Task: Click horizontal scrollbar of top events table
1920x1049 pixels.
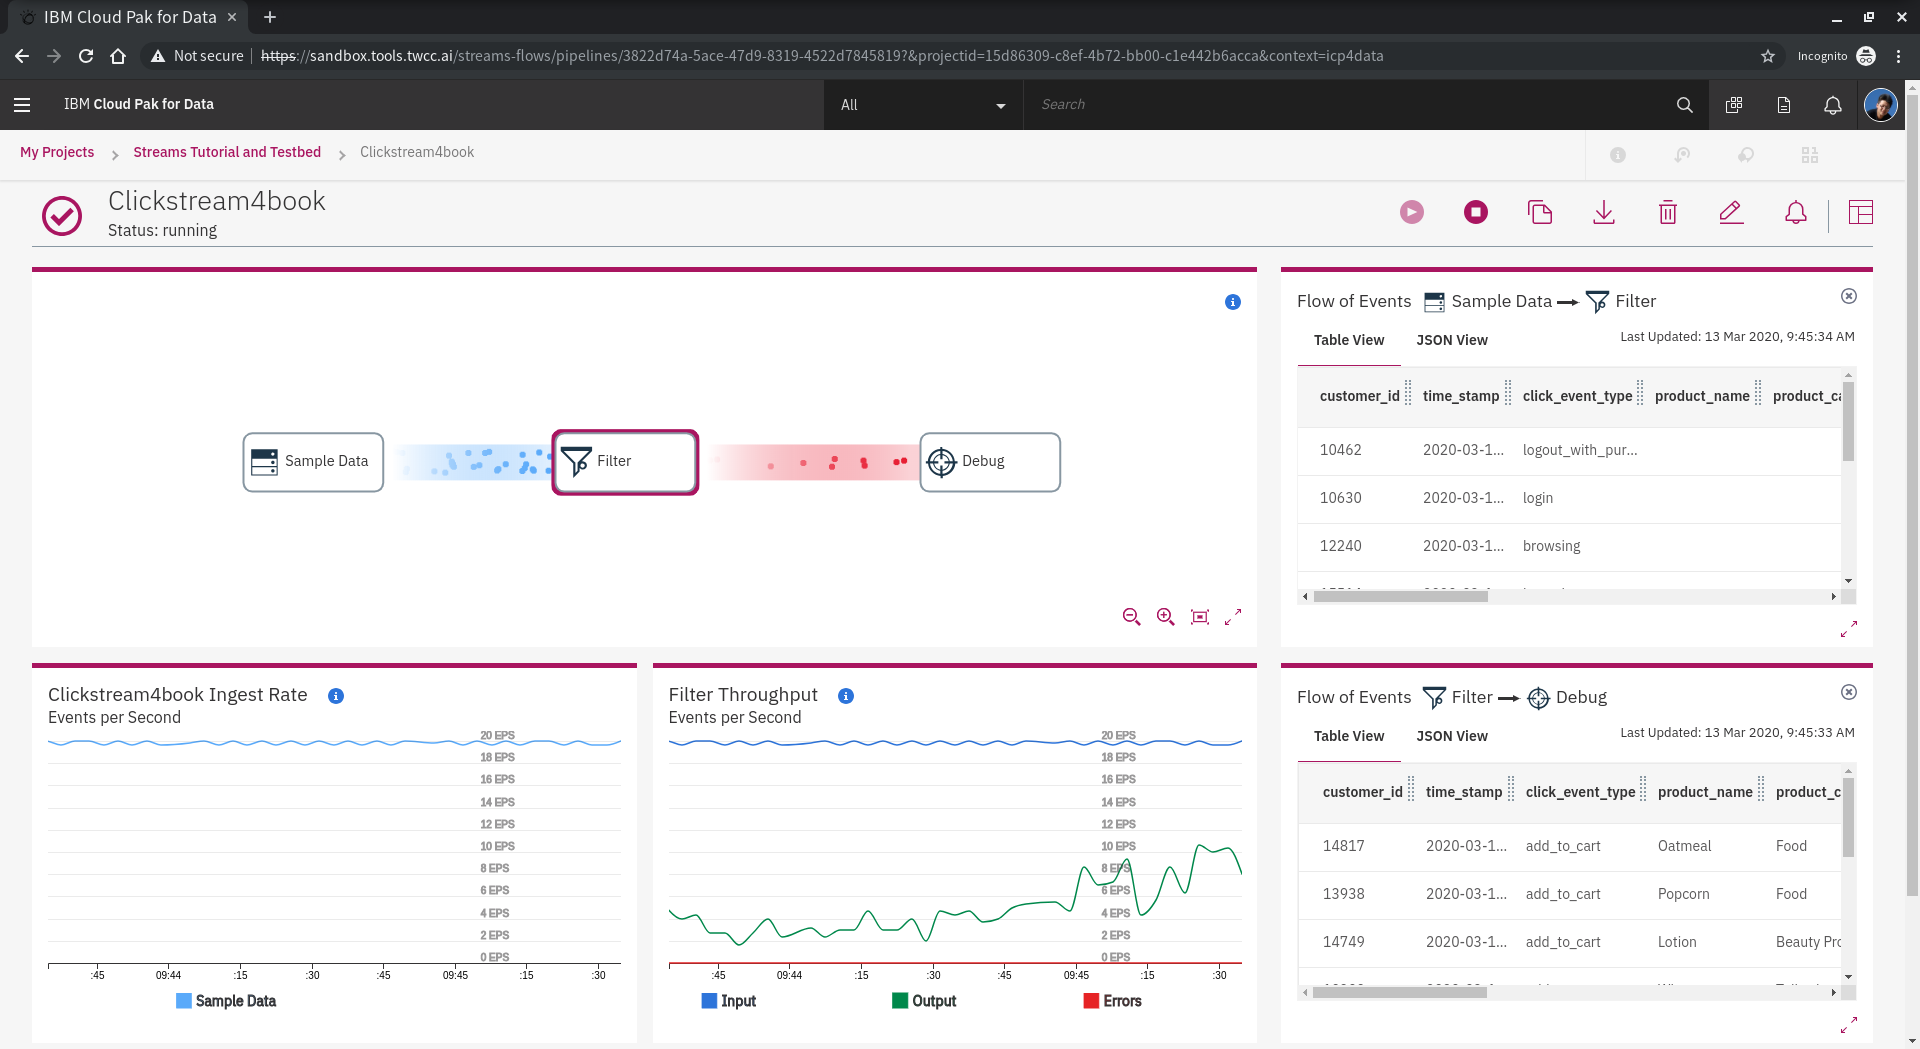Action: (x=1400, y=596)
